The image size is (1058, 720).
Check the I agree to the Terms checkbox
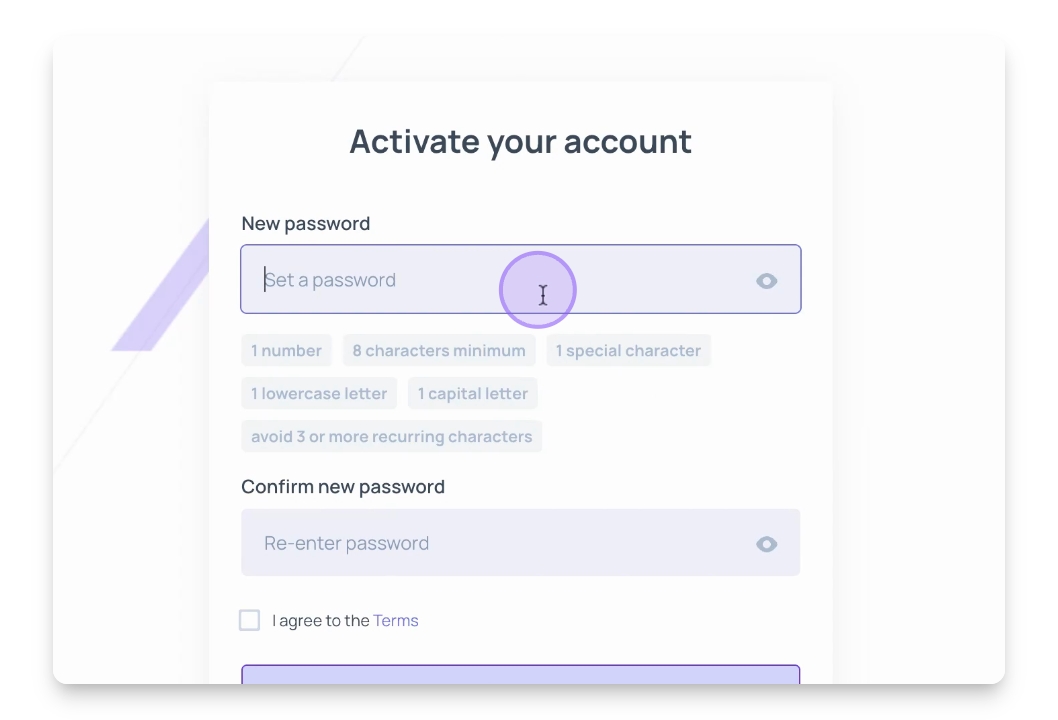tap(250, 620)
